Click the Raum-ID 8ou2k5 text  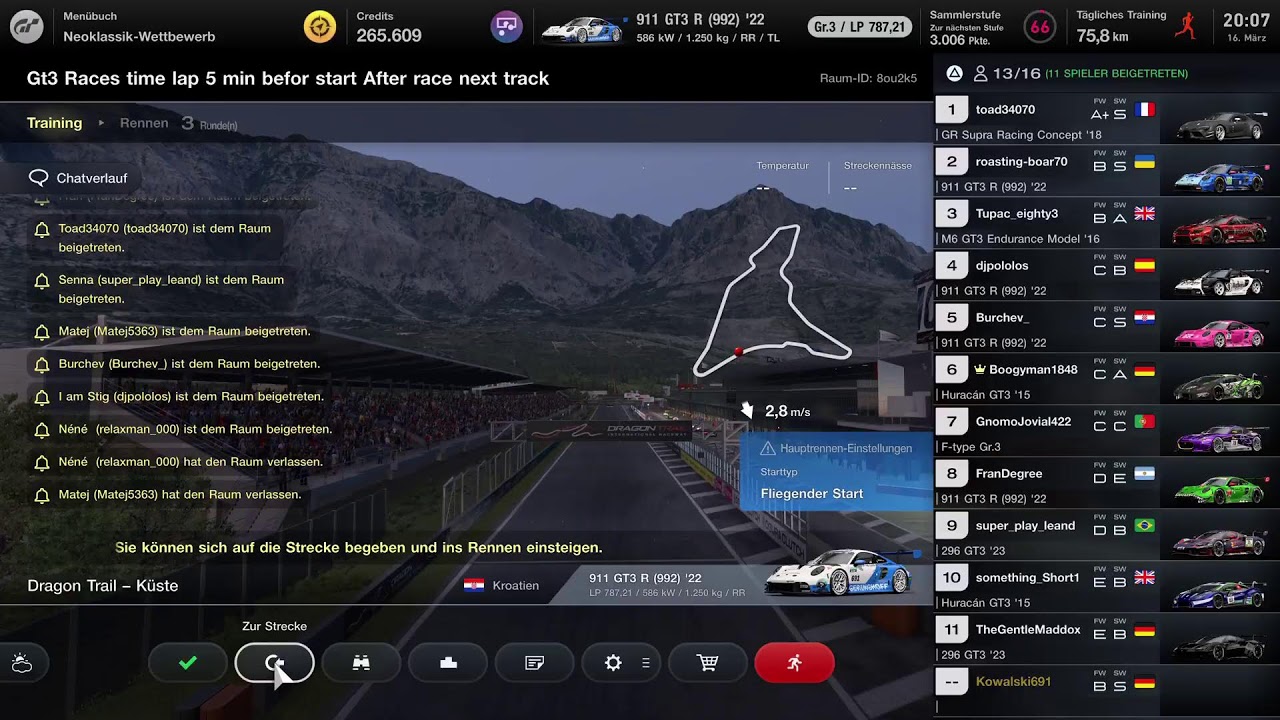(x=868, y=78)
